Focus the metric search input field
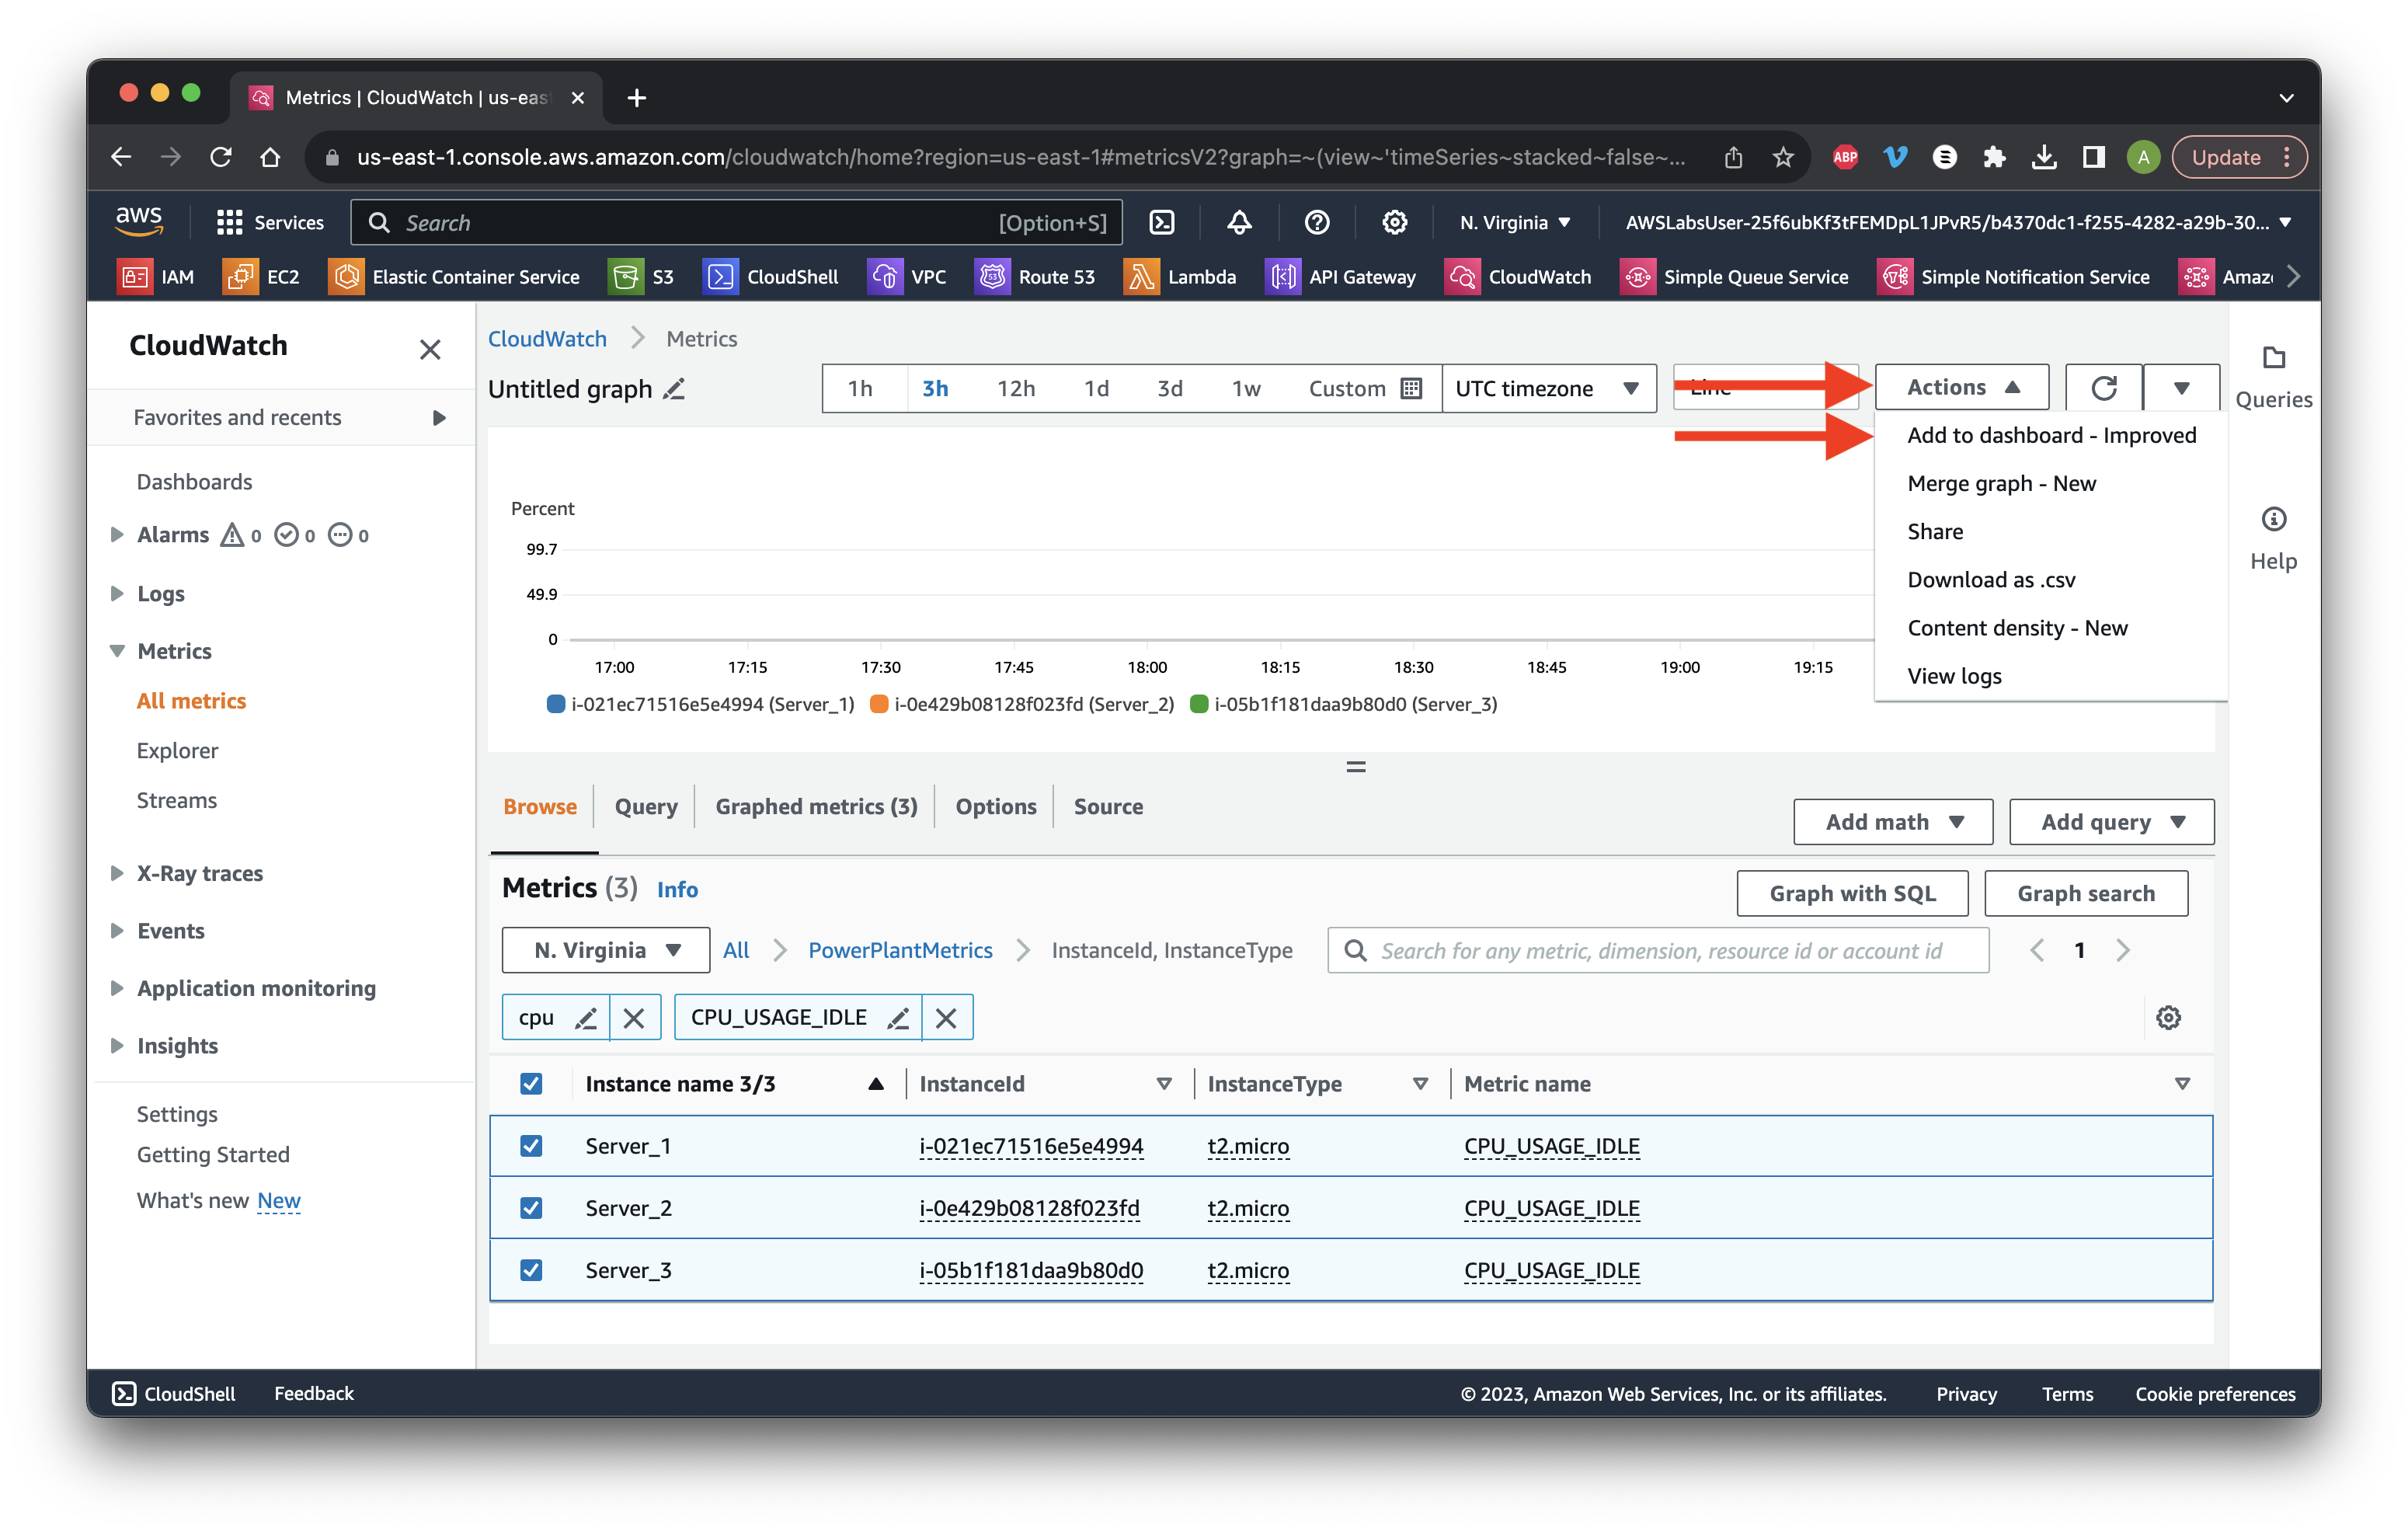Viewport: 2408px width, 1532px height. point(1658,950)
